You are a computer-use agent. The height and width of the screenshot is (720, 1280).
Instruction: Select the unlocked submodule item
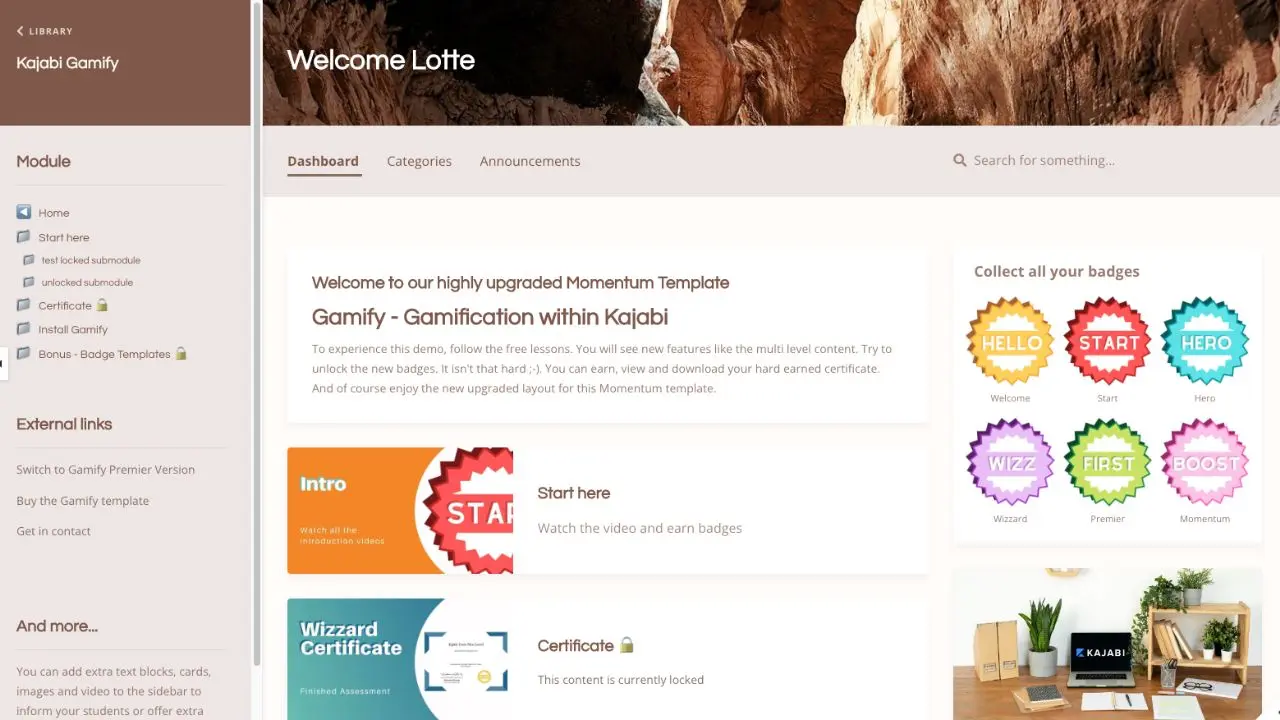87,282
